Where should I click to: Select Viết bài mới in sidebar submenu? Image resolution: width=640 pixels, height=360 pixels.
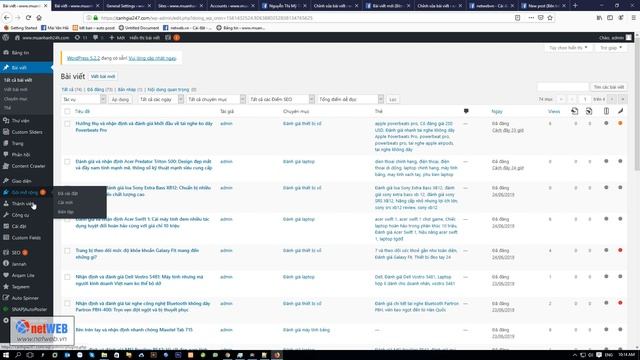16,89
